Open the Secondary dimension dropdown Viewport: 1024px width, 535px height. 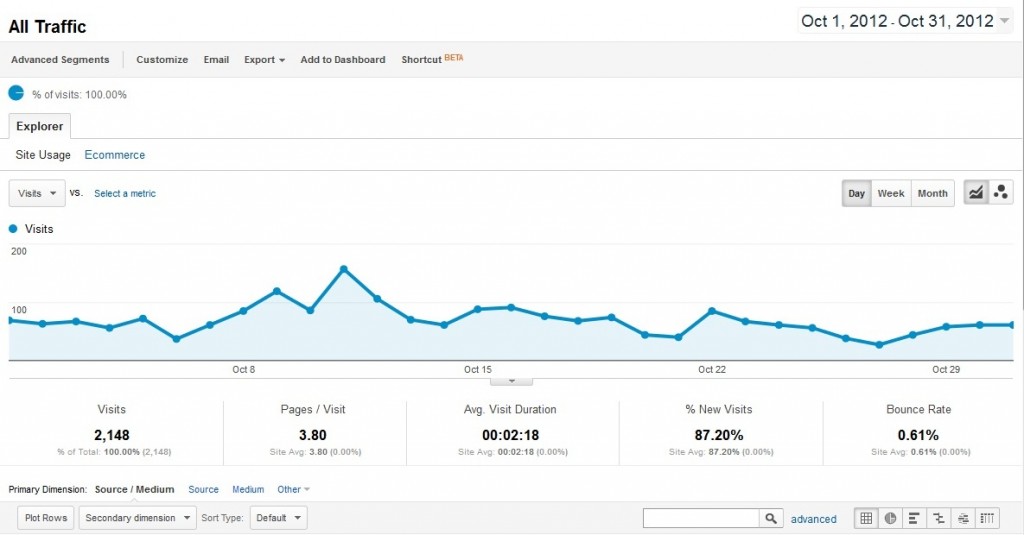(137, 518)
